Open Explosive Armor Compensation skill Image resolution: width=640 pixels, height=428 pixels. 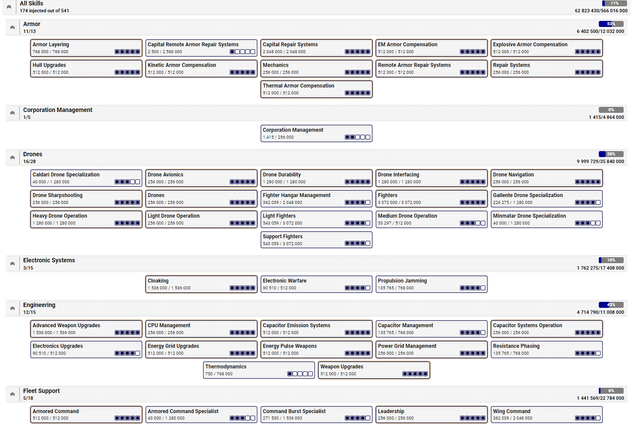pos(547,48)
